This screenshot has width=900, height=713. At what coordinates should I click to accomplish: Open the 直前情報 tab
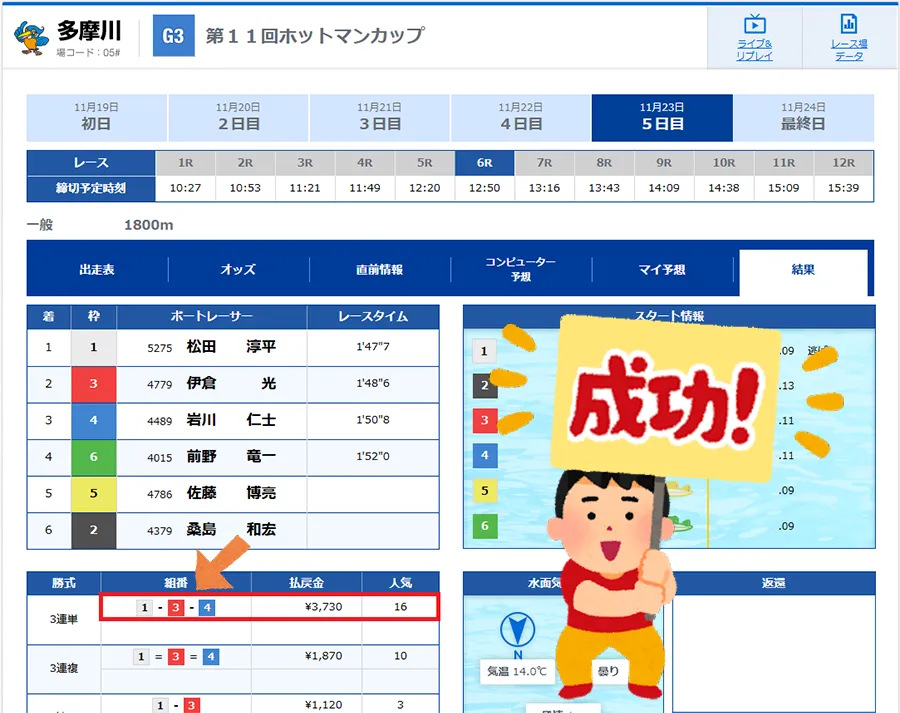pos(379,269)
